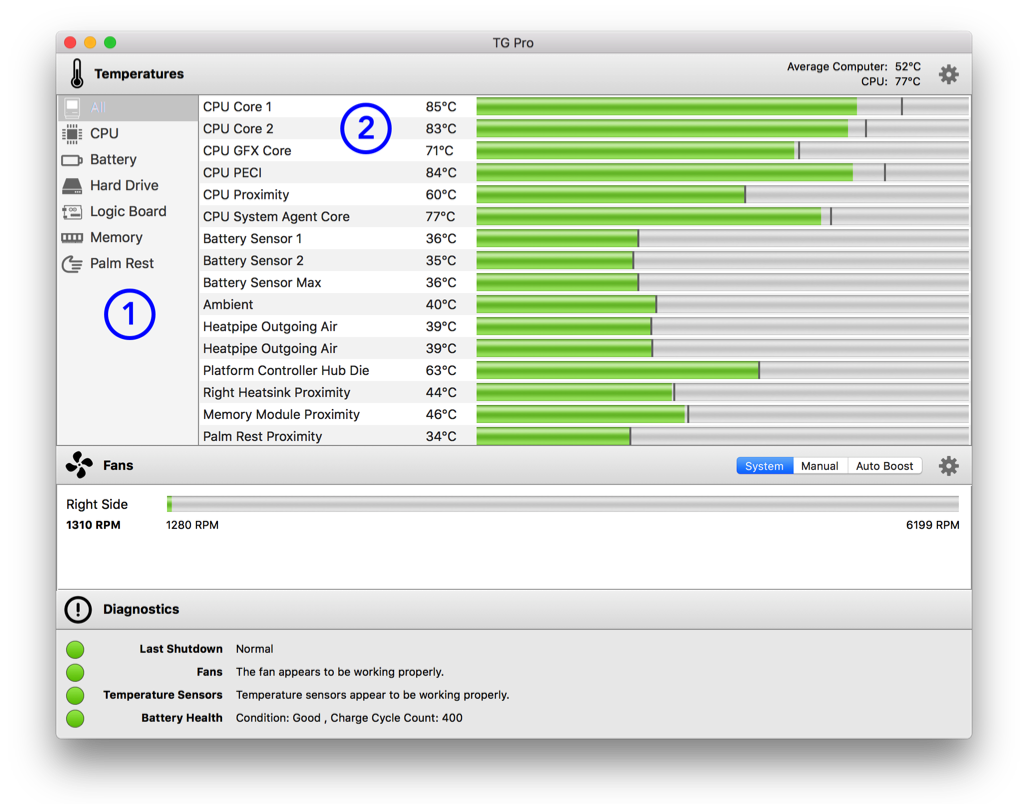Click the green Fans diagnostic indicator
Screen dimensions: 1034x804
pos(75,673)
